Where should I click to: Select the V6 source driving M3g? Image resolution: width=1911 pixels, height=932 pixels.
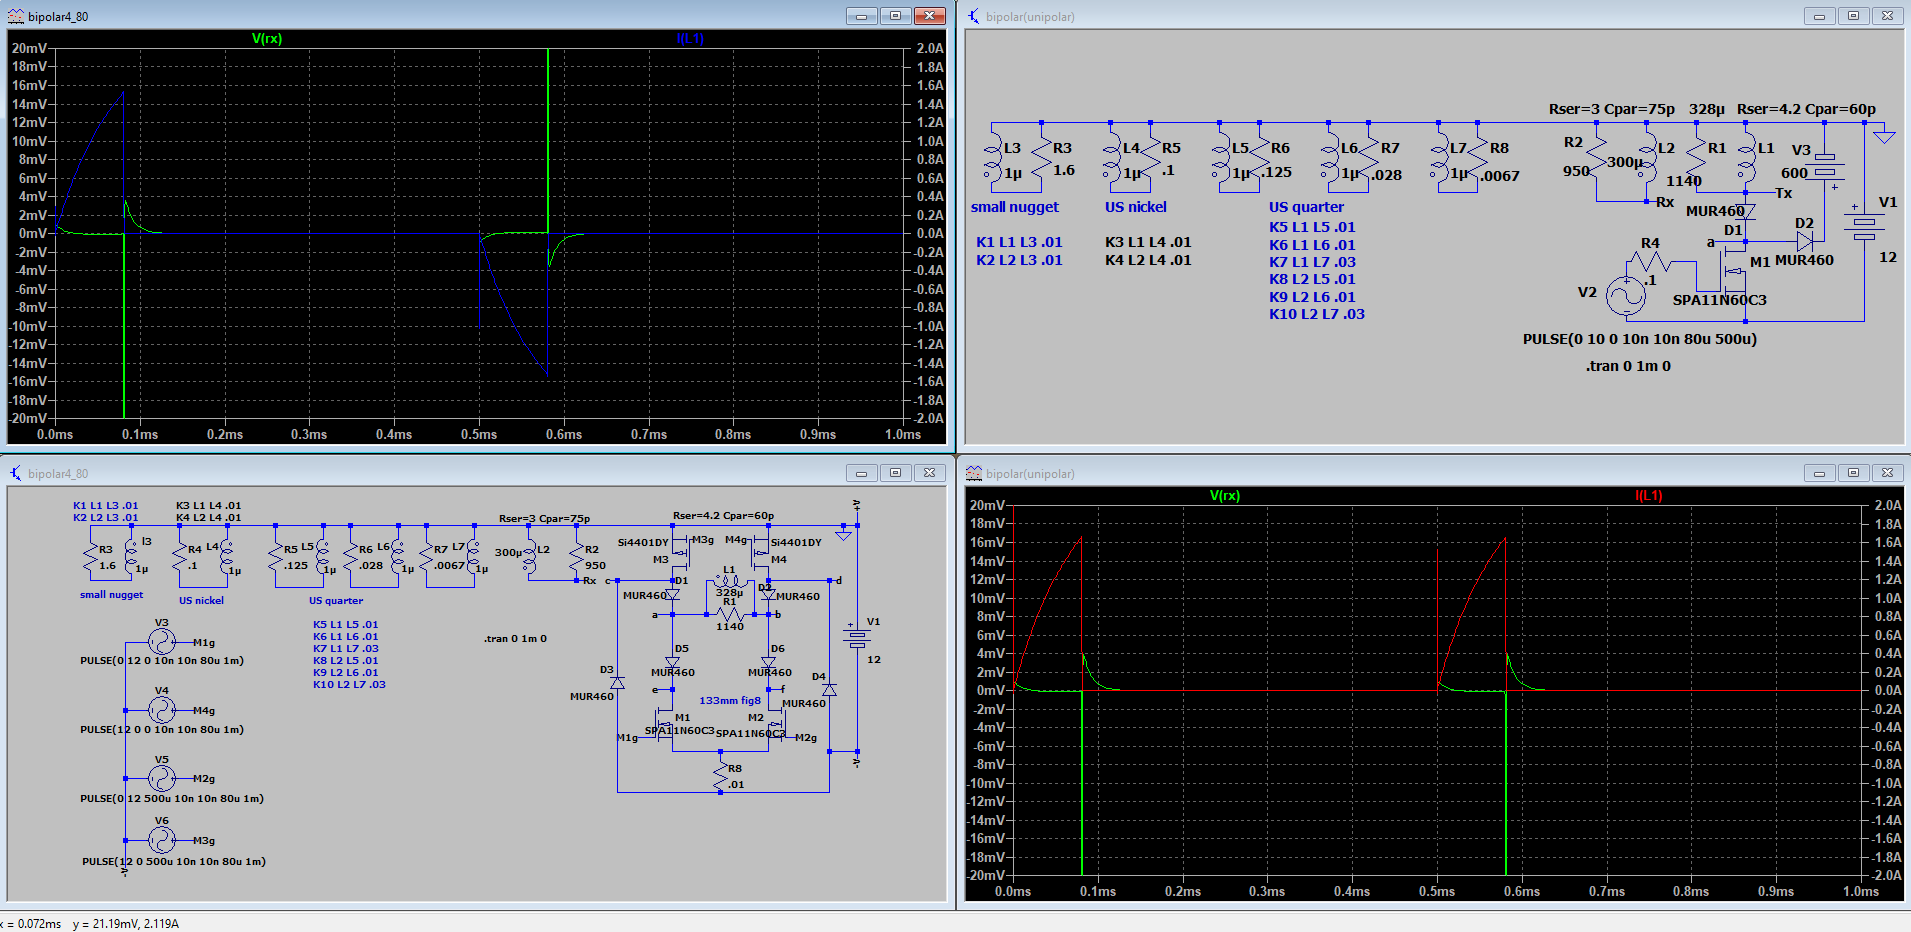tap(162, 840)
